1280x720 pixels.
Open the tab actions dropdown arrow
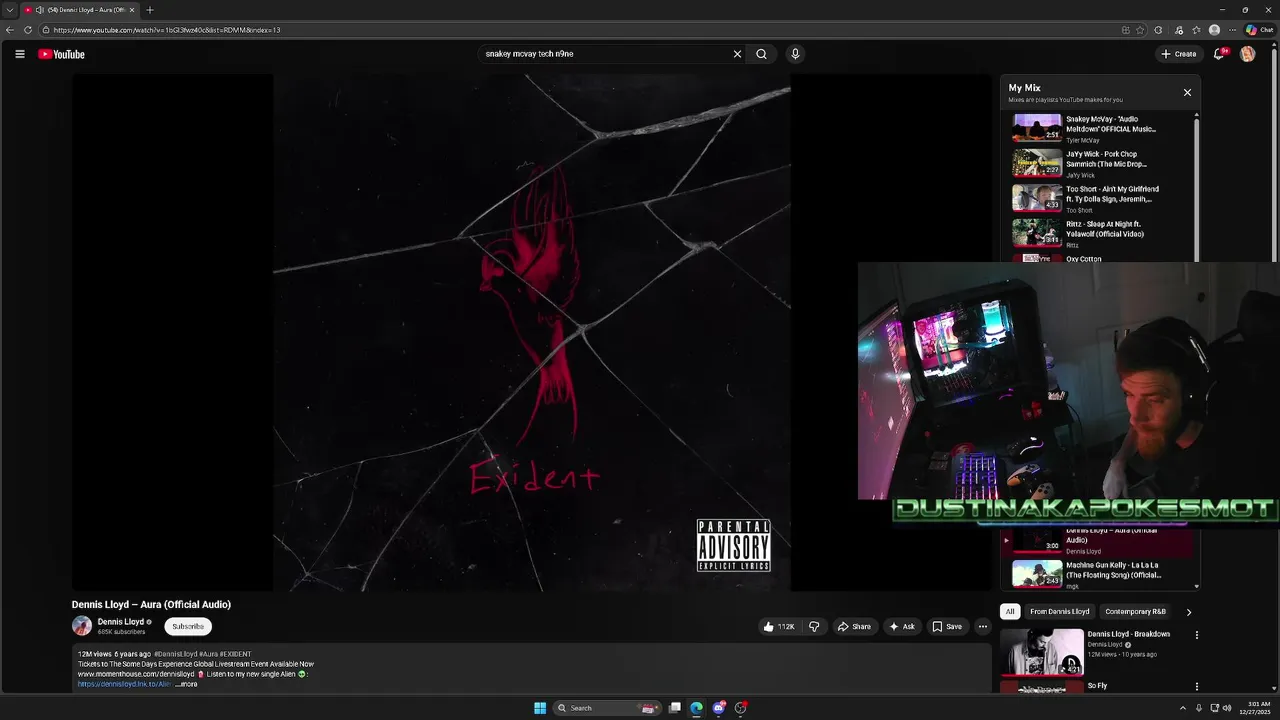coord(10,10)
